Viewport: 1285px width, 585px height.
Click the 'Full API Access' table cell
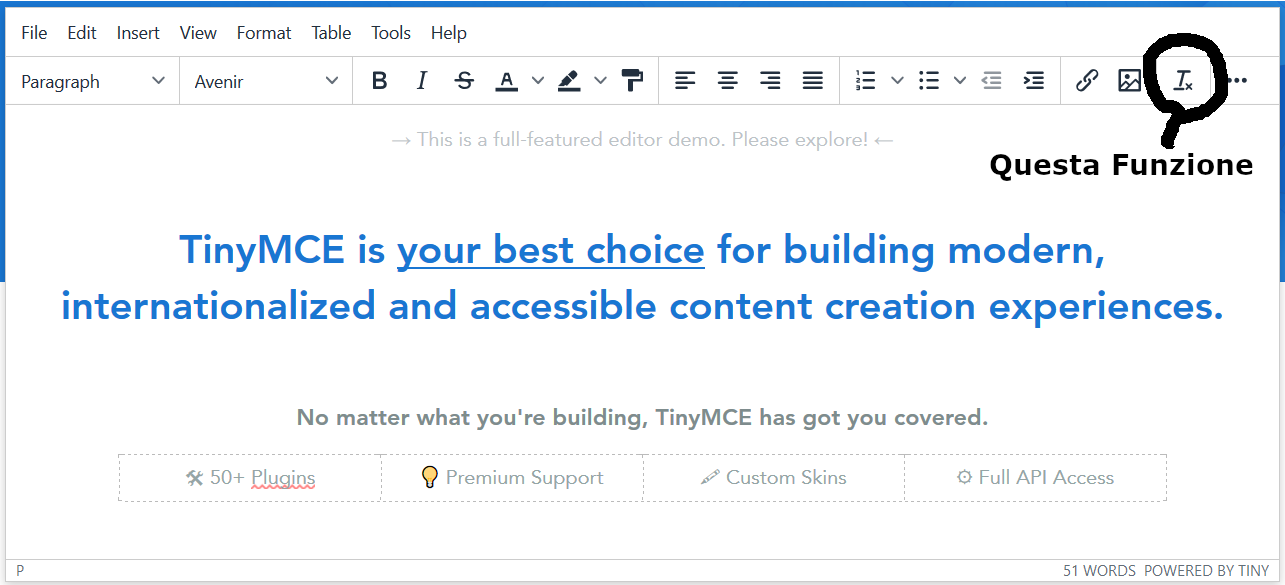tap(1035, 478)
